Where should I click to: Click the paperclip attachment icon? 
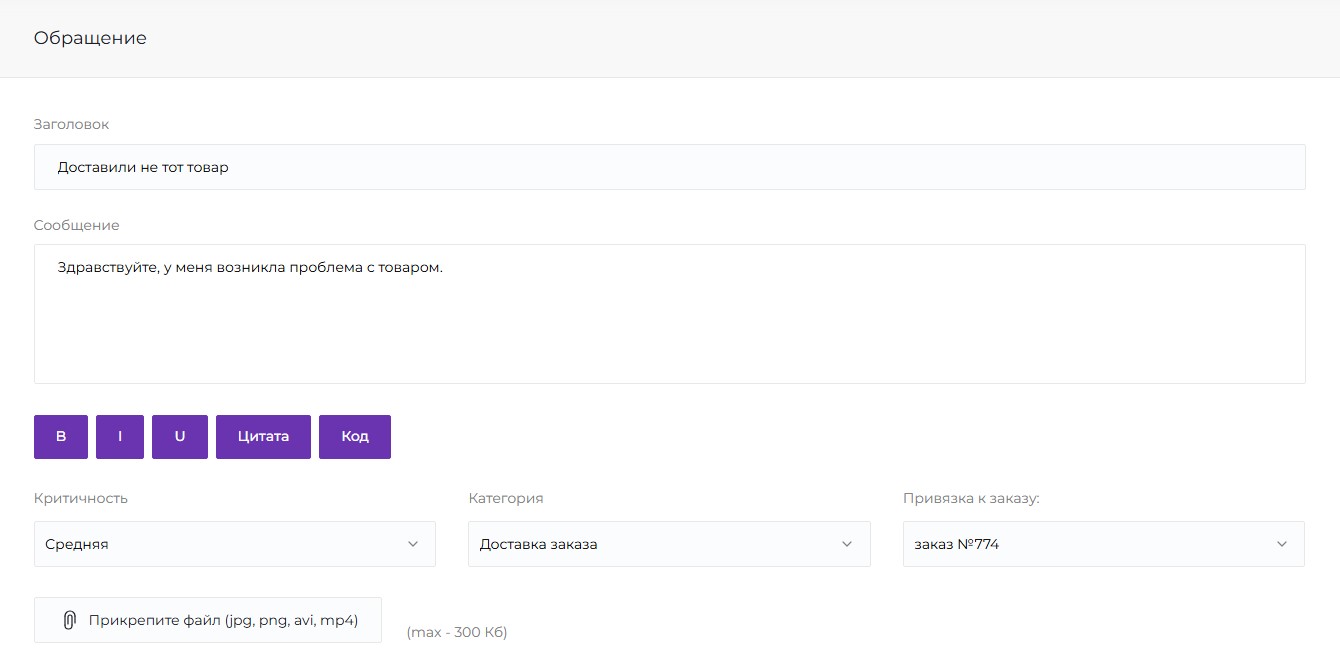pos(69,620)
